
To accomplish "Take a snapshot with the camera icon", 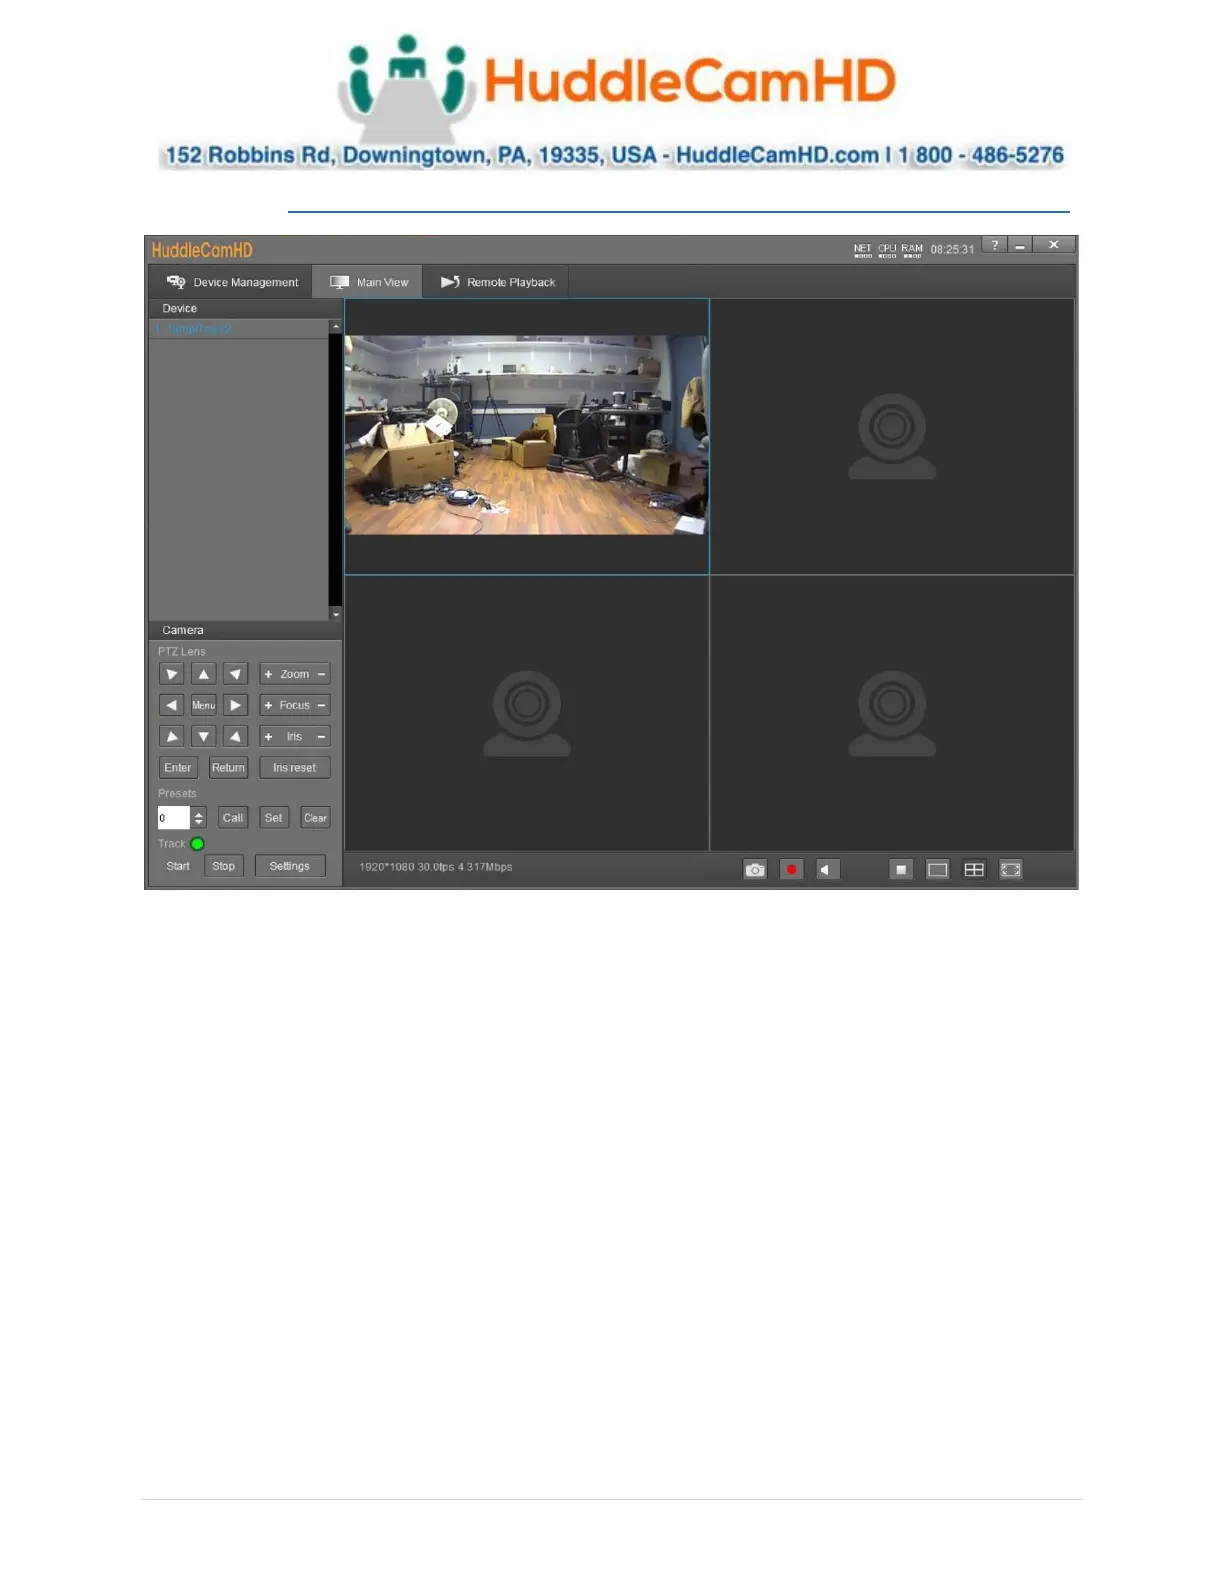I will (755, 870).
